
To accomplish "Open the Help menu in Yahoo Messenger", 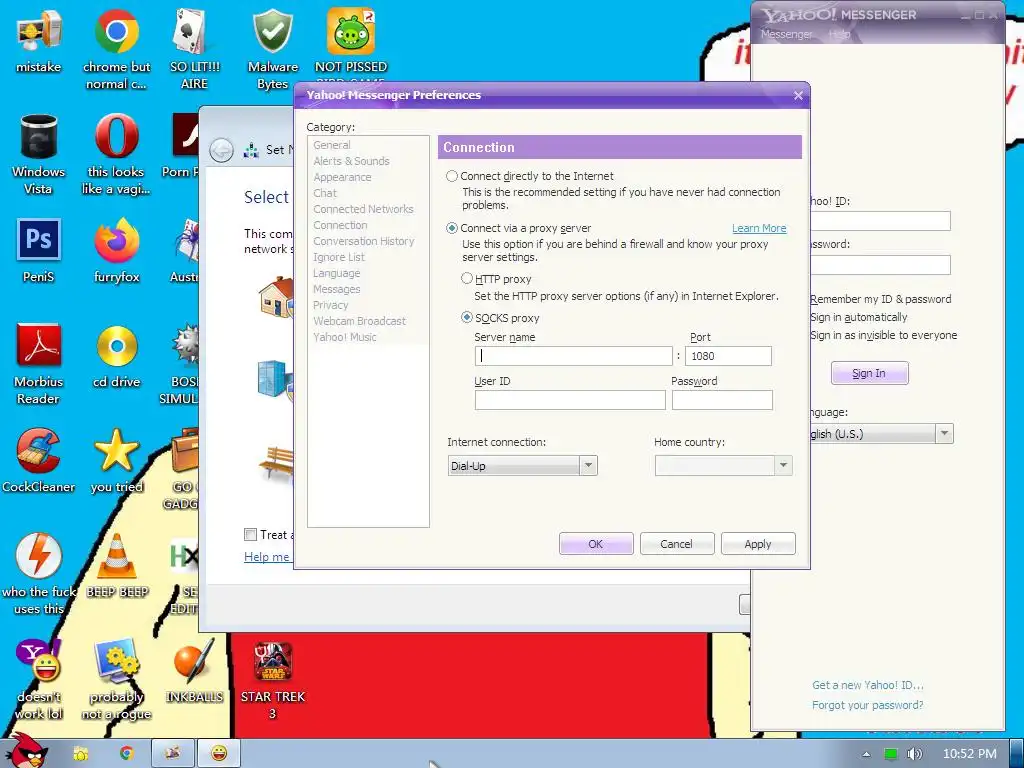I will (839, 34).
